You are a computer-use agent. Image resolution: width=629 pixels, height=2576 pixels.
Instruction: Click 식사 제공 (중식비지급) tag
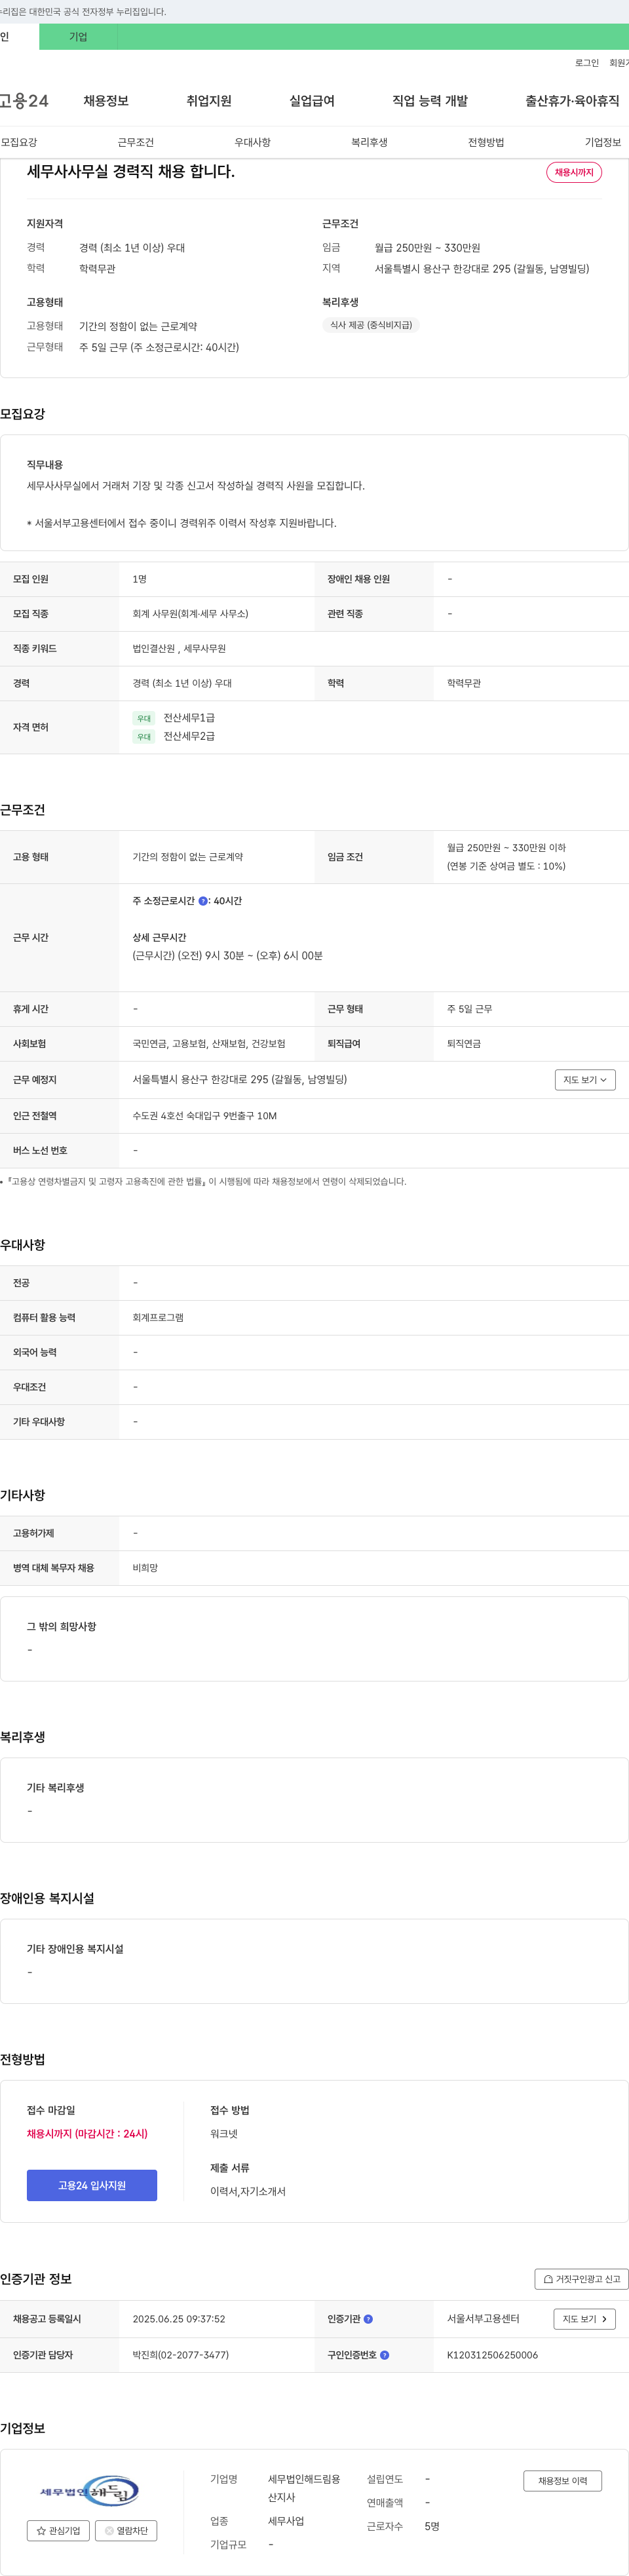click(371, 325)
